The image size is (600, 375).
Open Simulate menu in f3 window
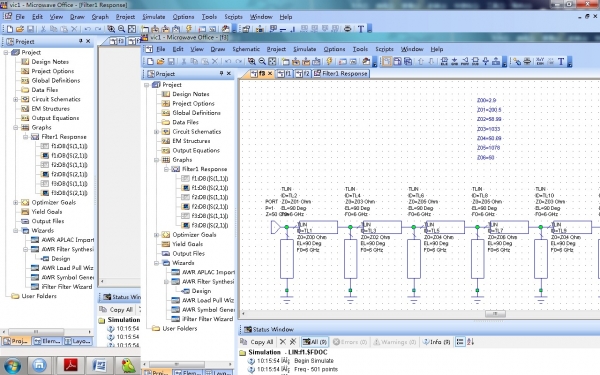click(x=305, y=49)
